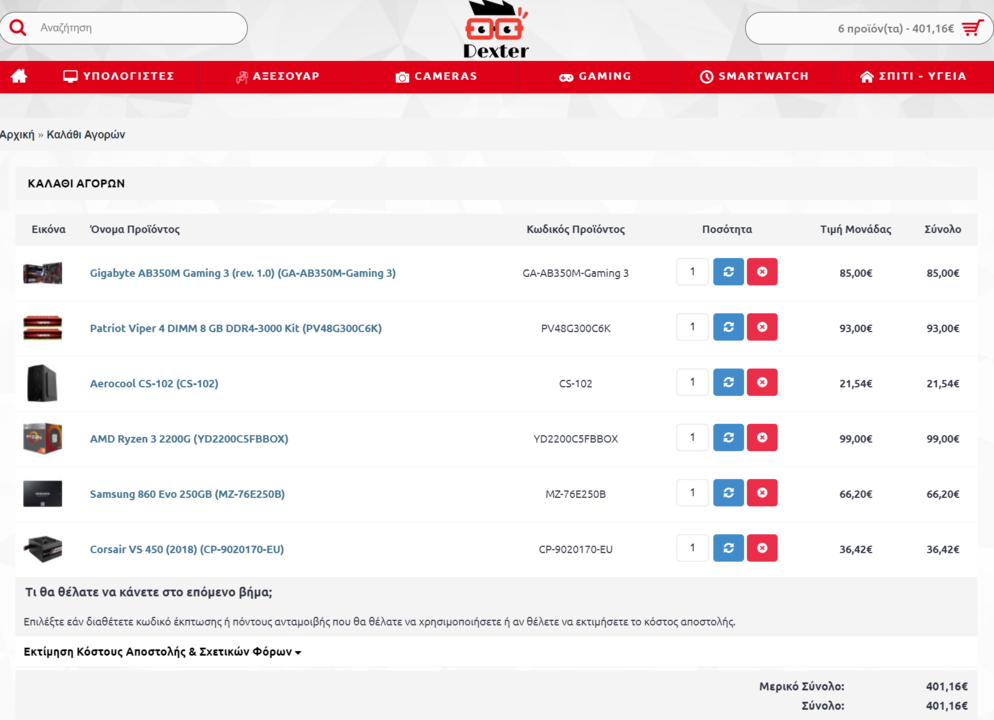Click quantity field for Aerocool CS-102
Screen dimensions: 994x720
[x=692, y=382]
